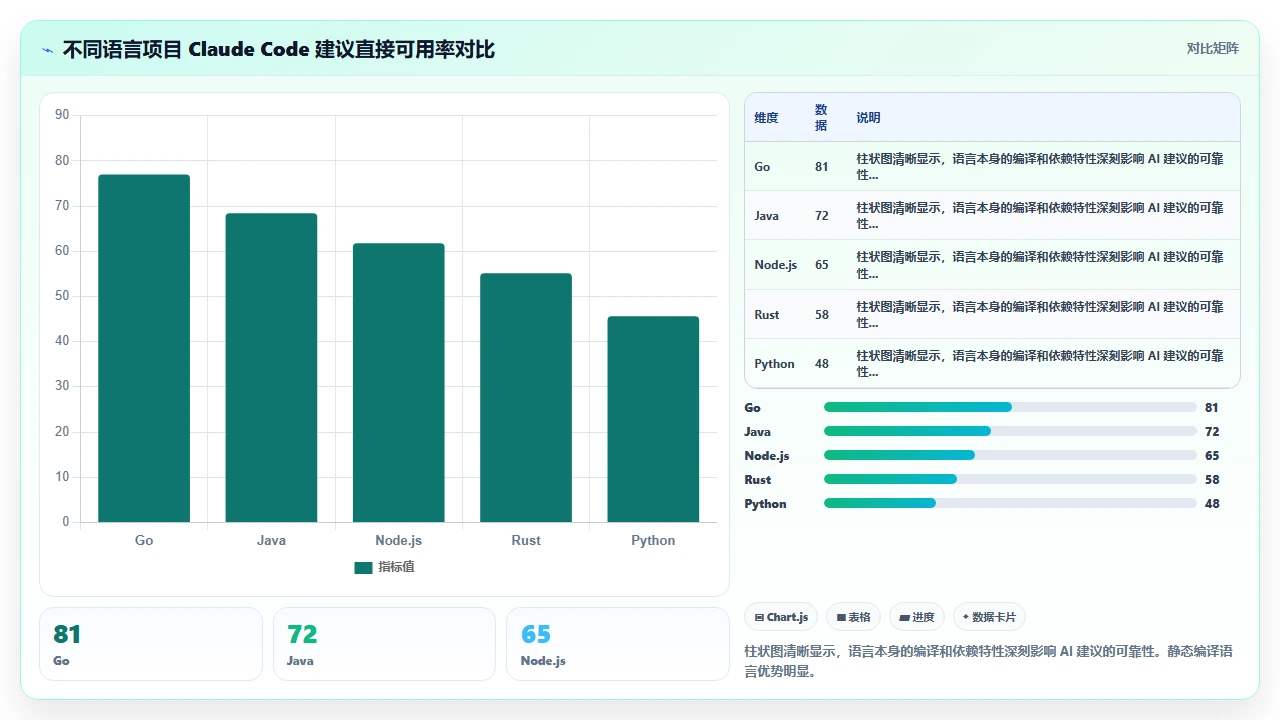Click the Node.js x-axis label

pyautogui.click(x=398, y=540)
